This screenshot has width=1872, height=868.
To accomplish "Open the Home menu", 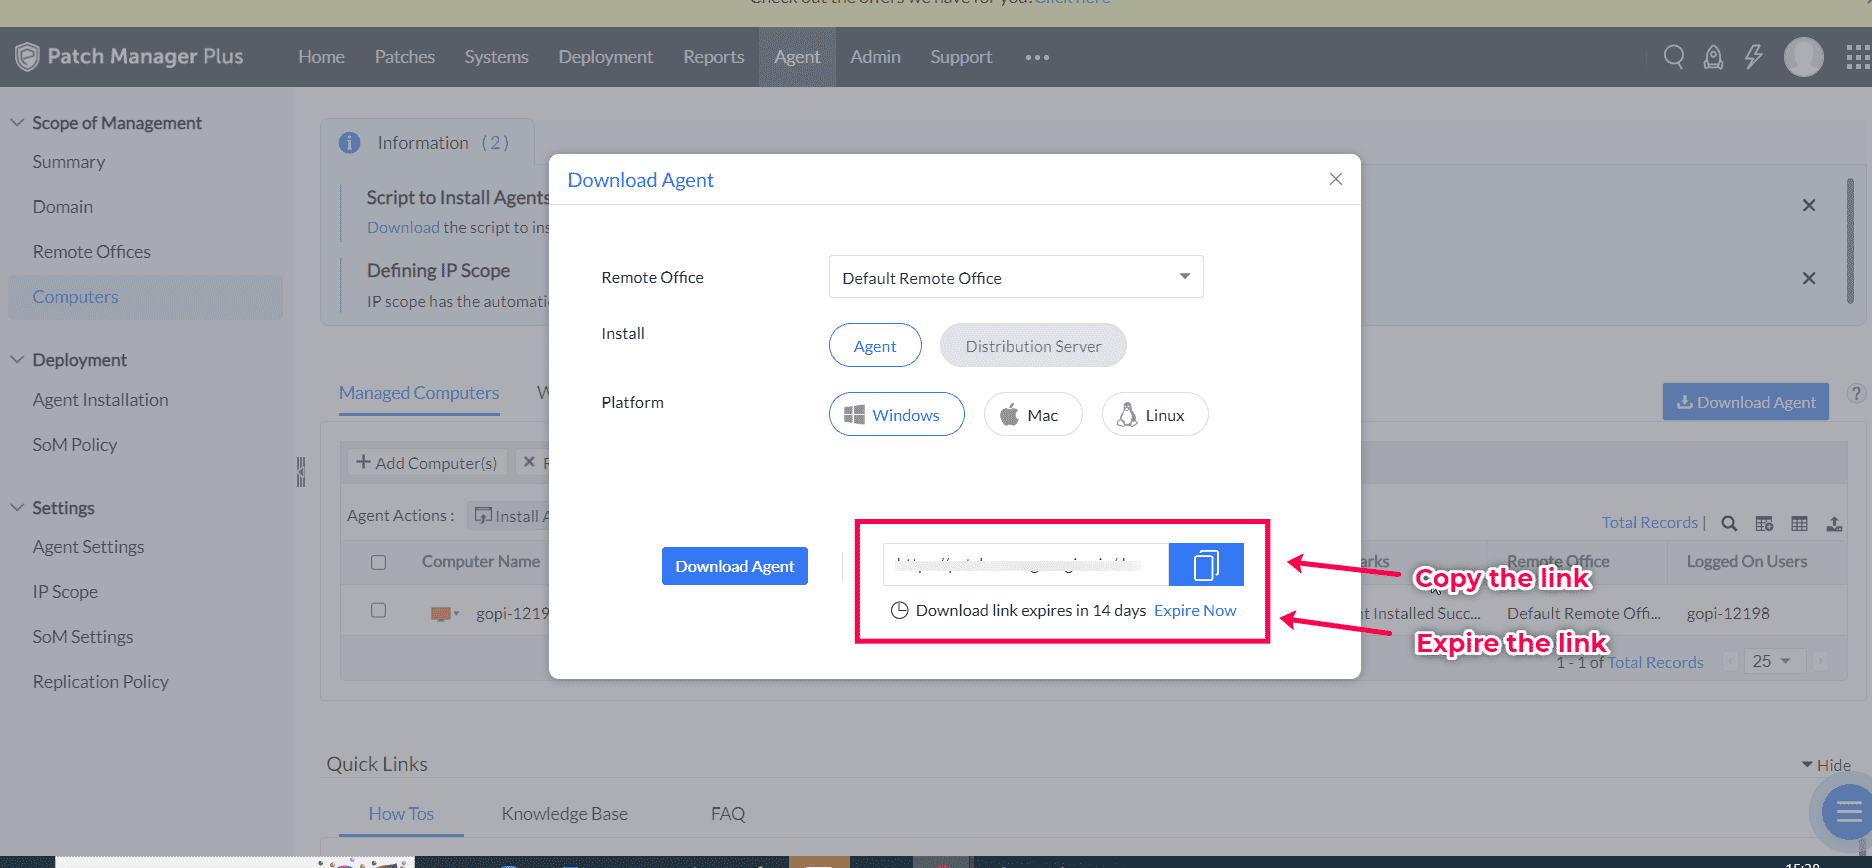I will click(321, 57).
